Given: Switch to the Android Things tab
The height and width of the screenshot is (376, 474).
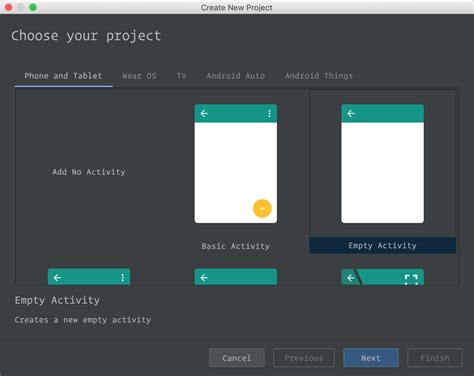Looking at the screenshot, I should pos(319,76).
